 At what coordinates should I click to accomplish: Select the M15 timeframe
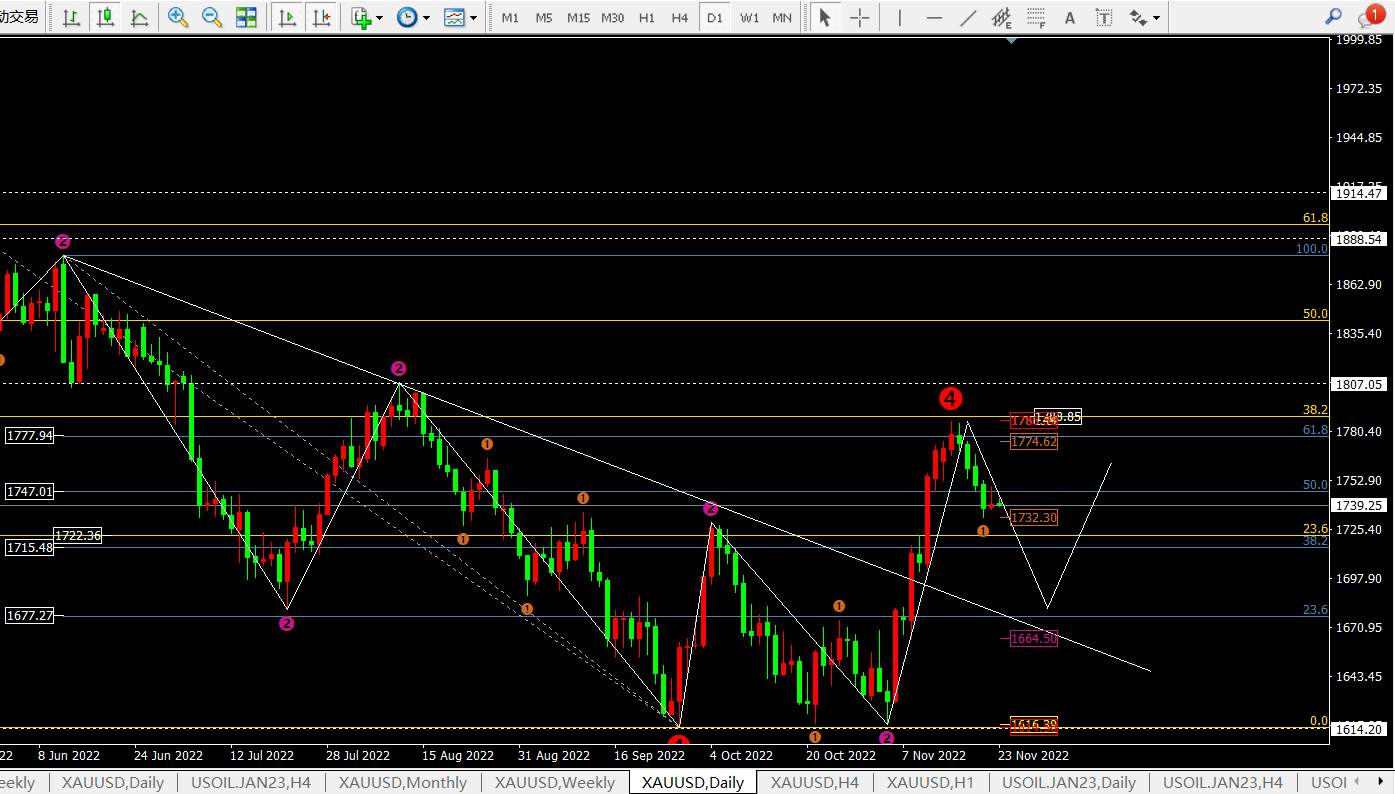(x=578, y=18)
